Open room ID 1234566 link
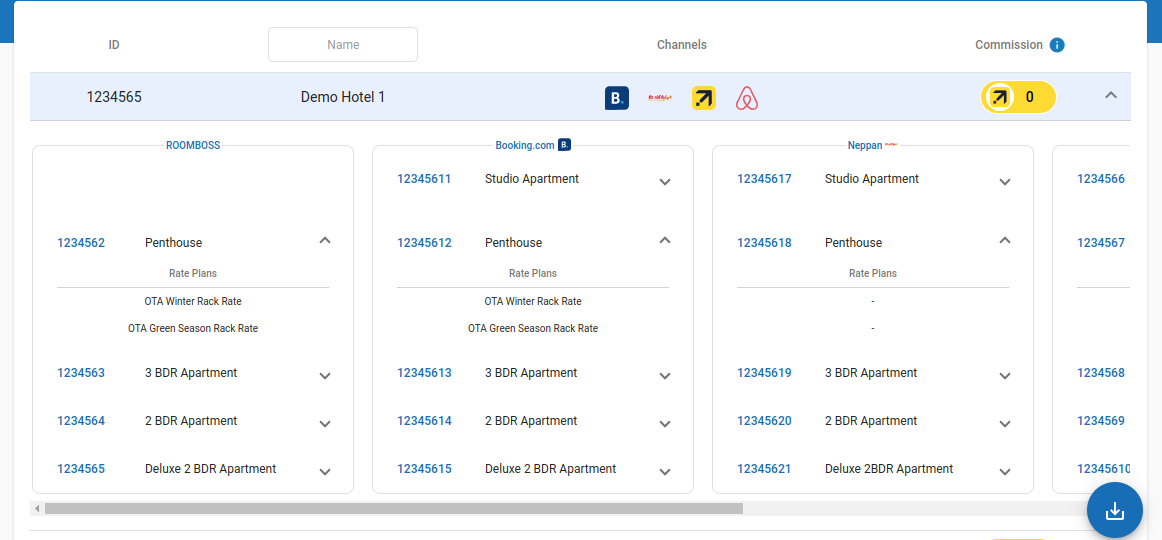This screenshot has height=540, width=1162. [x=1100, y=179]
